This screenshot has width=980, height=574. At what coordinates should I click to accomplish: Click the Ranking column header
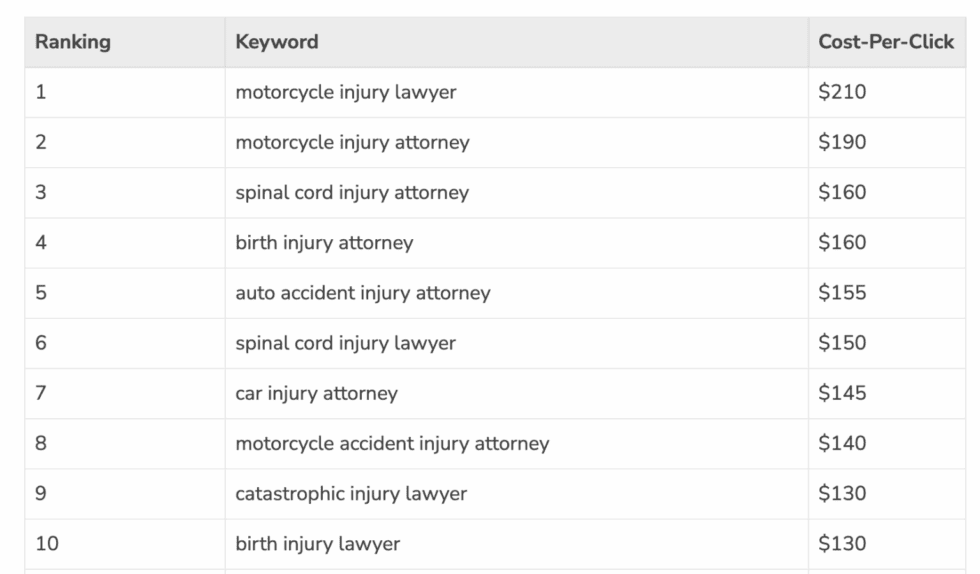pyautogui.click(x=73, y=42)
